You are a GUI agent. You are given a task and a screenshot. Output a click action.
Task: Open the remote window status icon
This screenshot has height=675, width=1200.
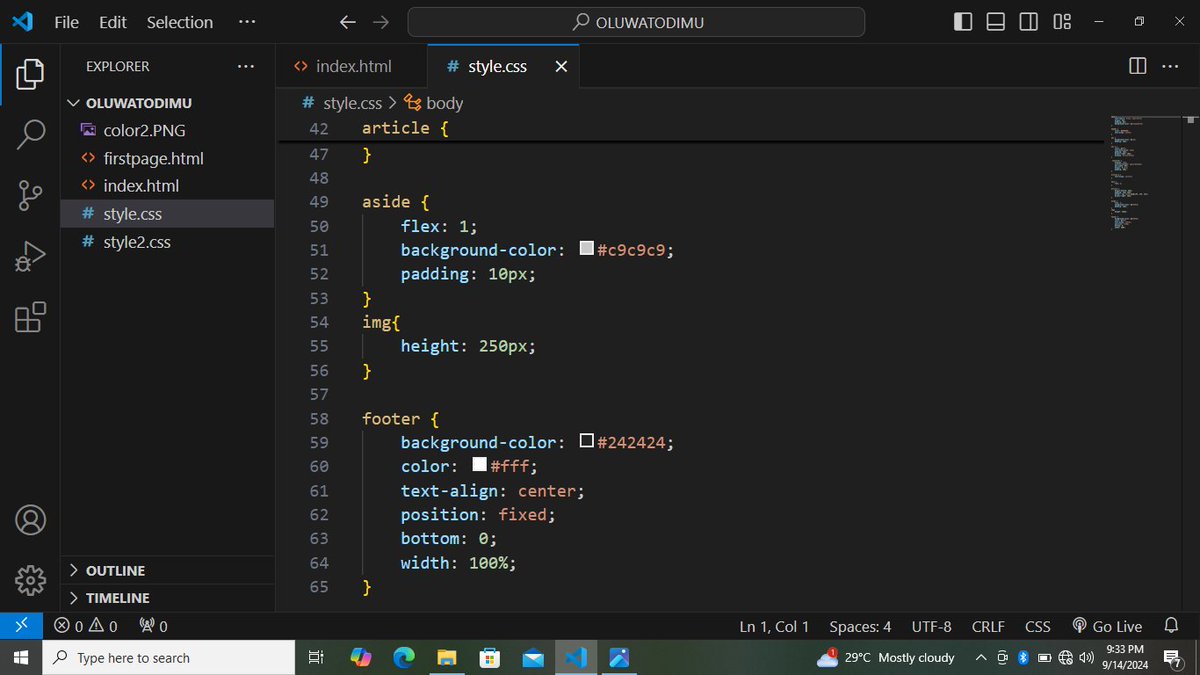click(x=21, y=626)
